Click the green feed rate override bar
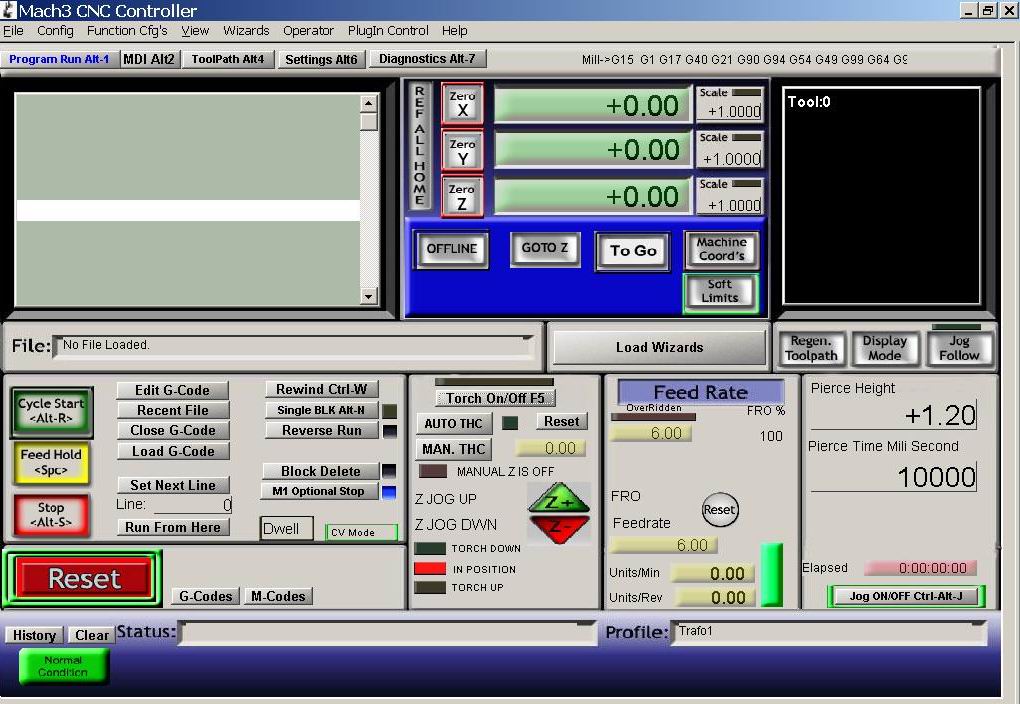The height and width of the screenshot is (704, 1020). click(772, 575)
